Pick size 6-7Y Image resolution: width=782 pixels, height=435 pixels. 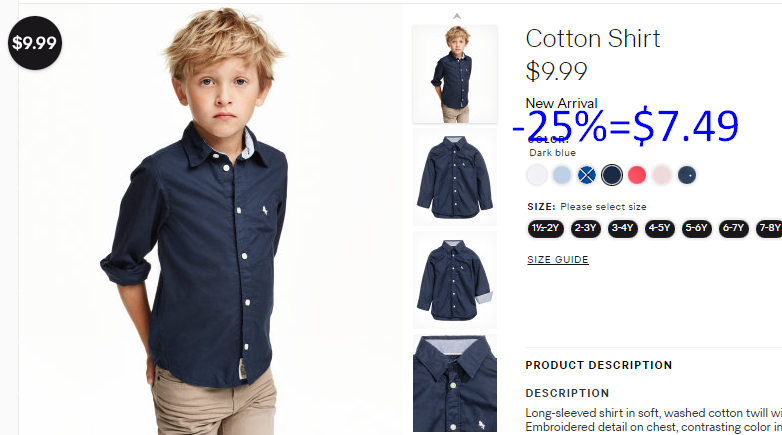(x=734, y=228)
